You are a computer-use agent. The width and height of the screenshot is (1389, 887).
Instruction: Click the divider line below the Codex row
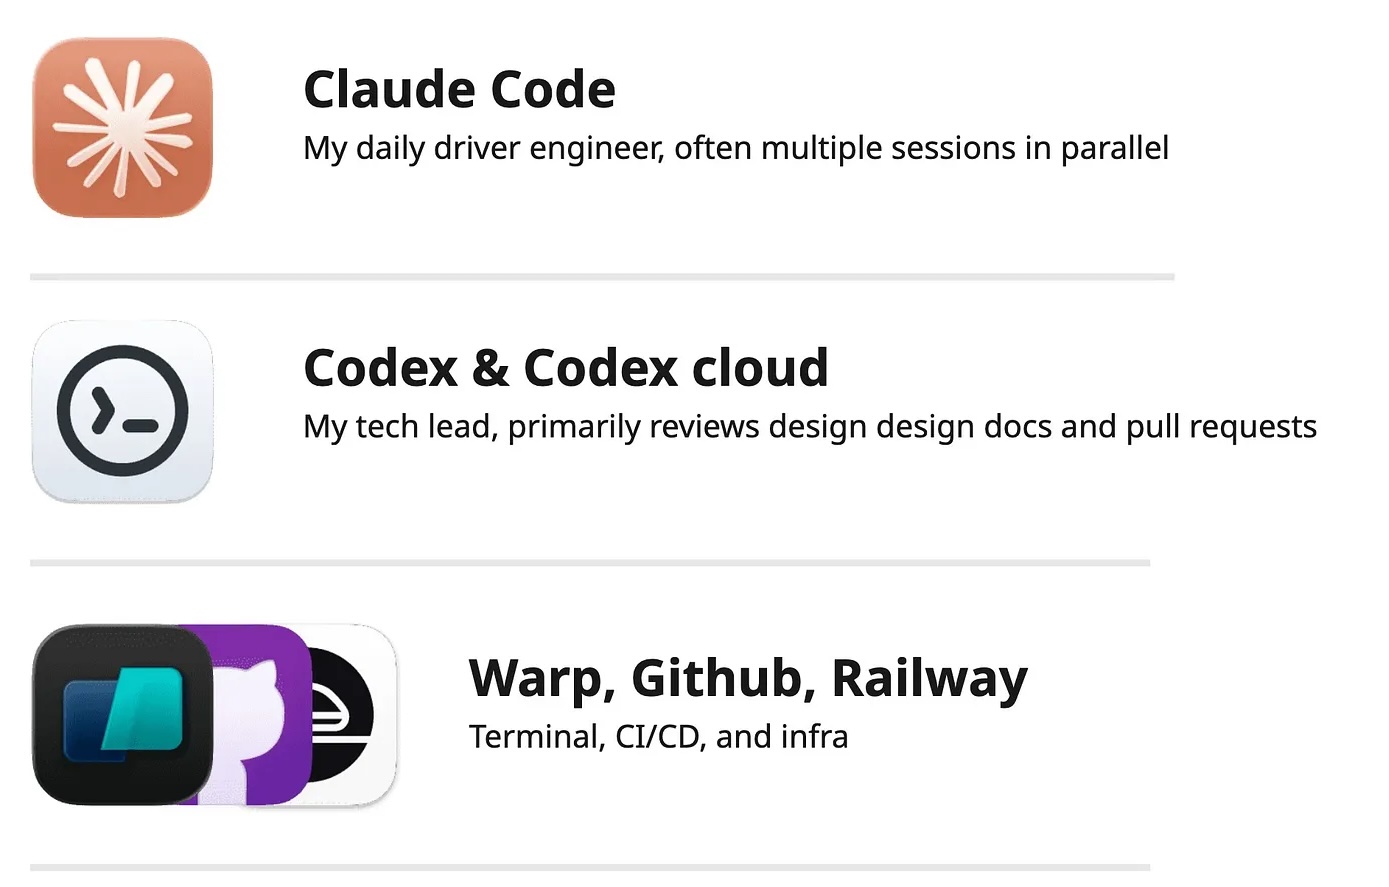(590, 563)
